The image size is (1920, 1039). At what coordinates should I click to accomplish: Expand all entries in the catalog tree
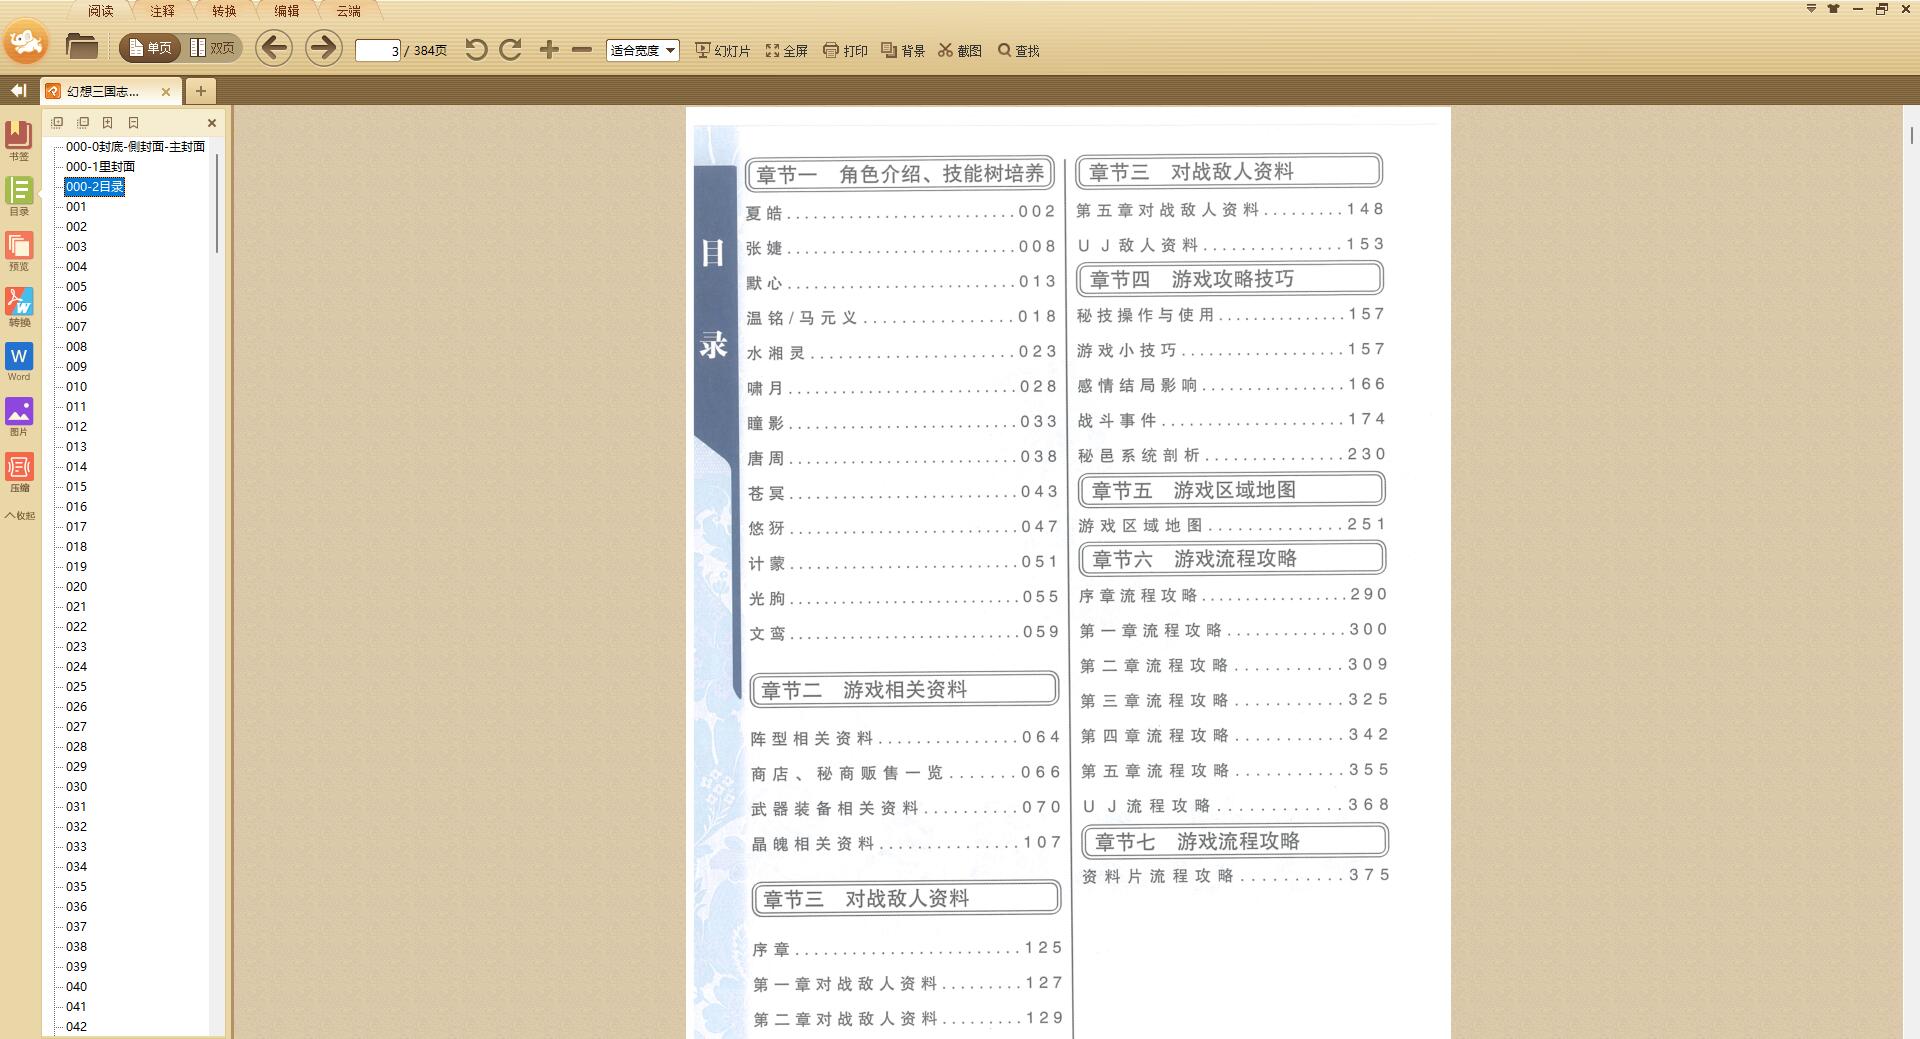pos(57,122)
